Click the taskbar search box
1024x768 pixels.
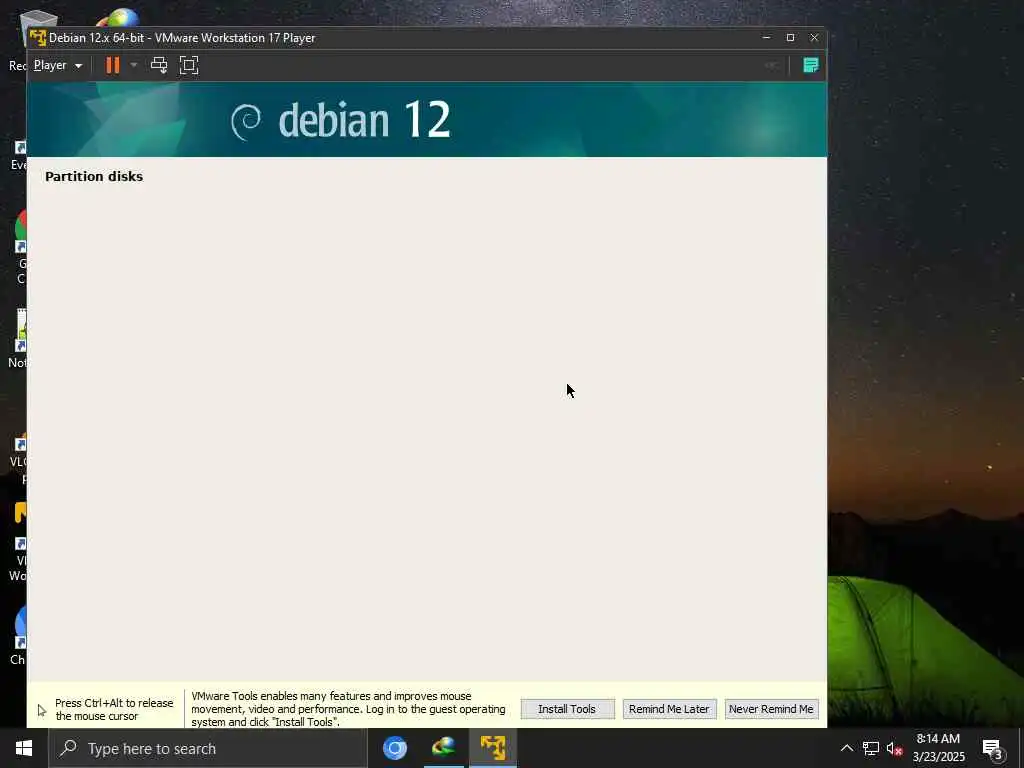[208, 748]
